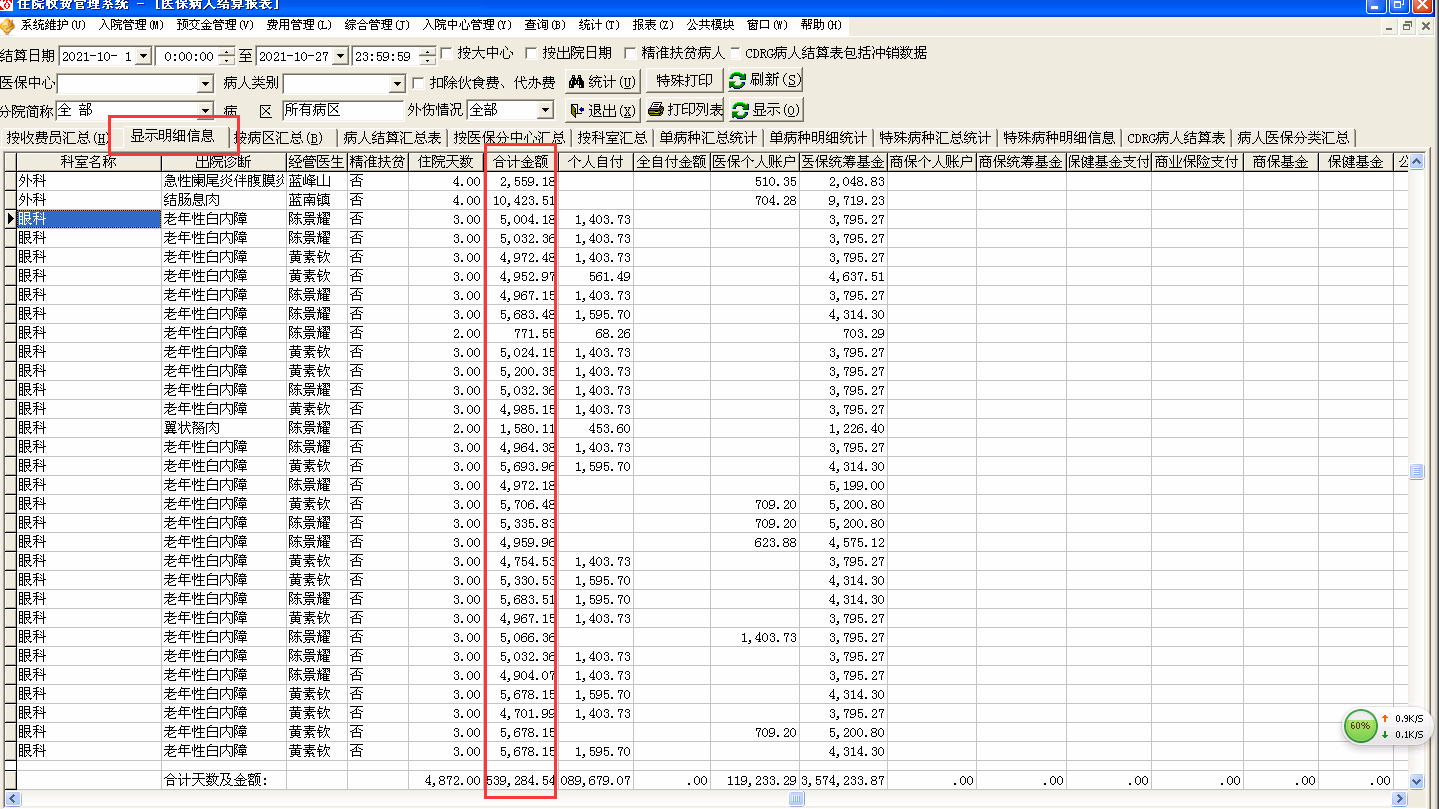Image resolution: width=1439 pixels, height=809 pixels.
Task: Select the 结肠息肉 diagnosis cell
Action: [x=223, y=200]
